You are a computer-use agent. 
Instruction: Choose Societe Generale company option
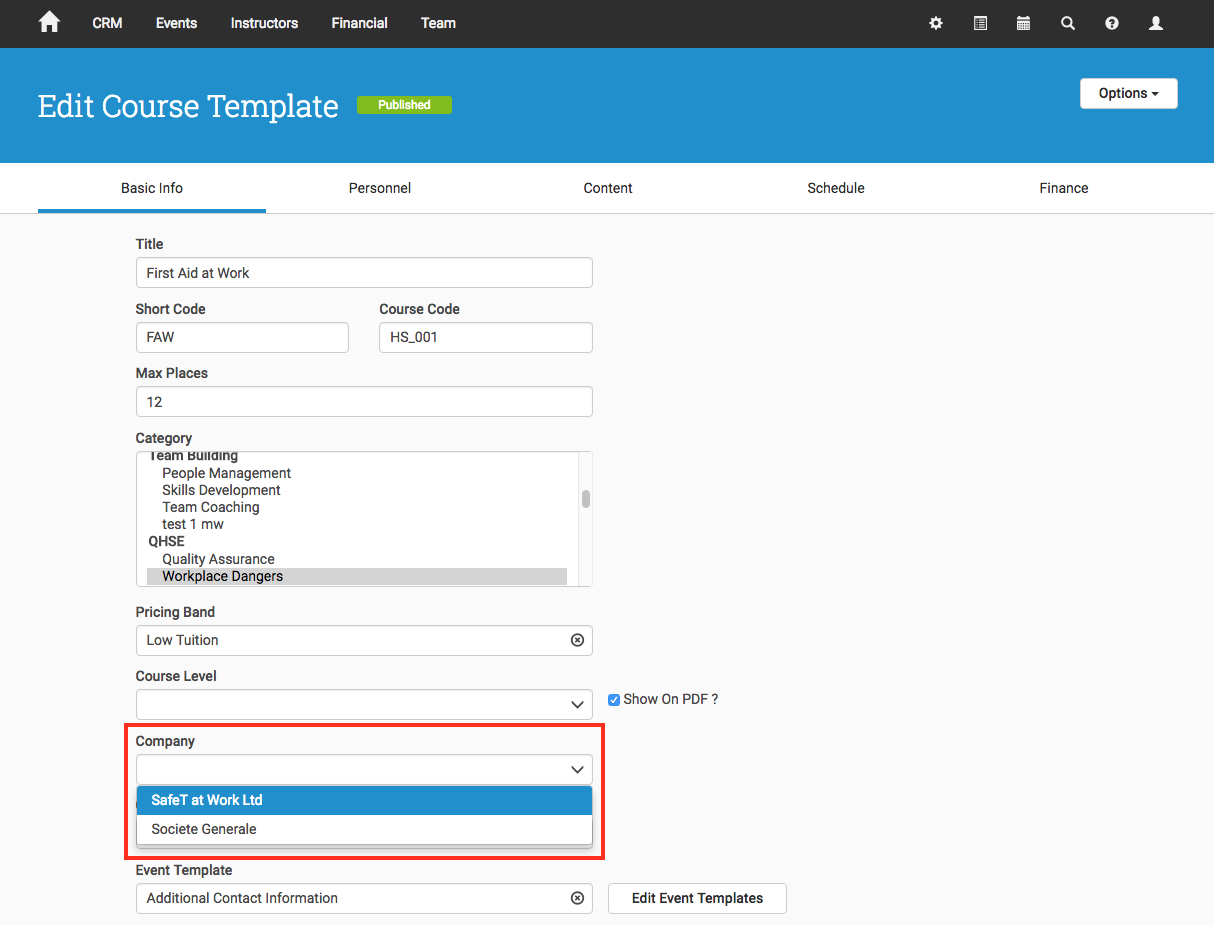tap(364, 829)
